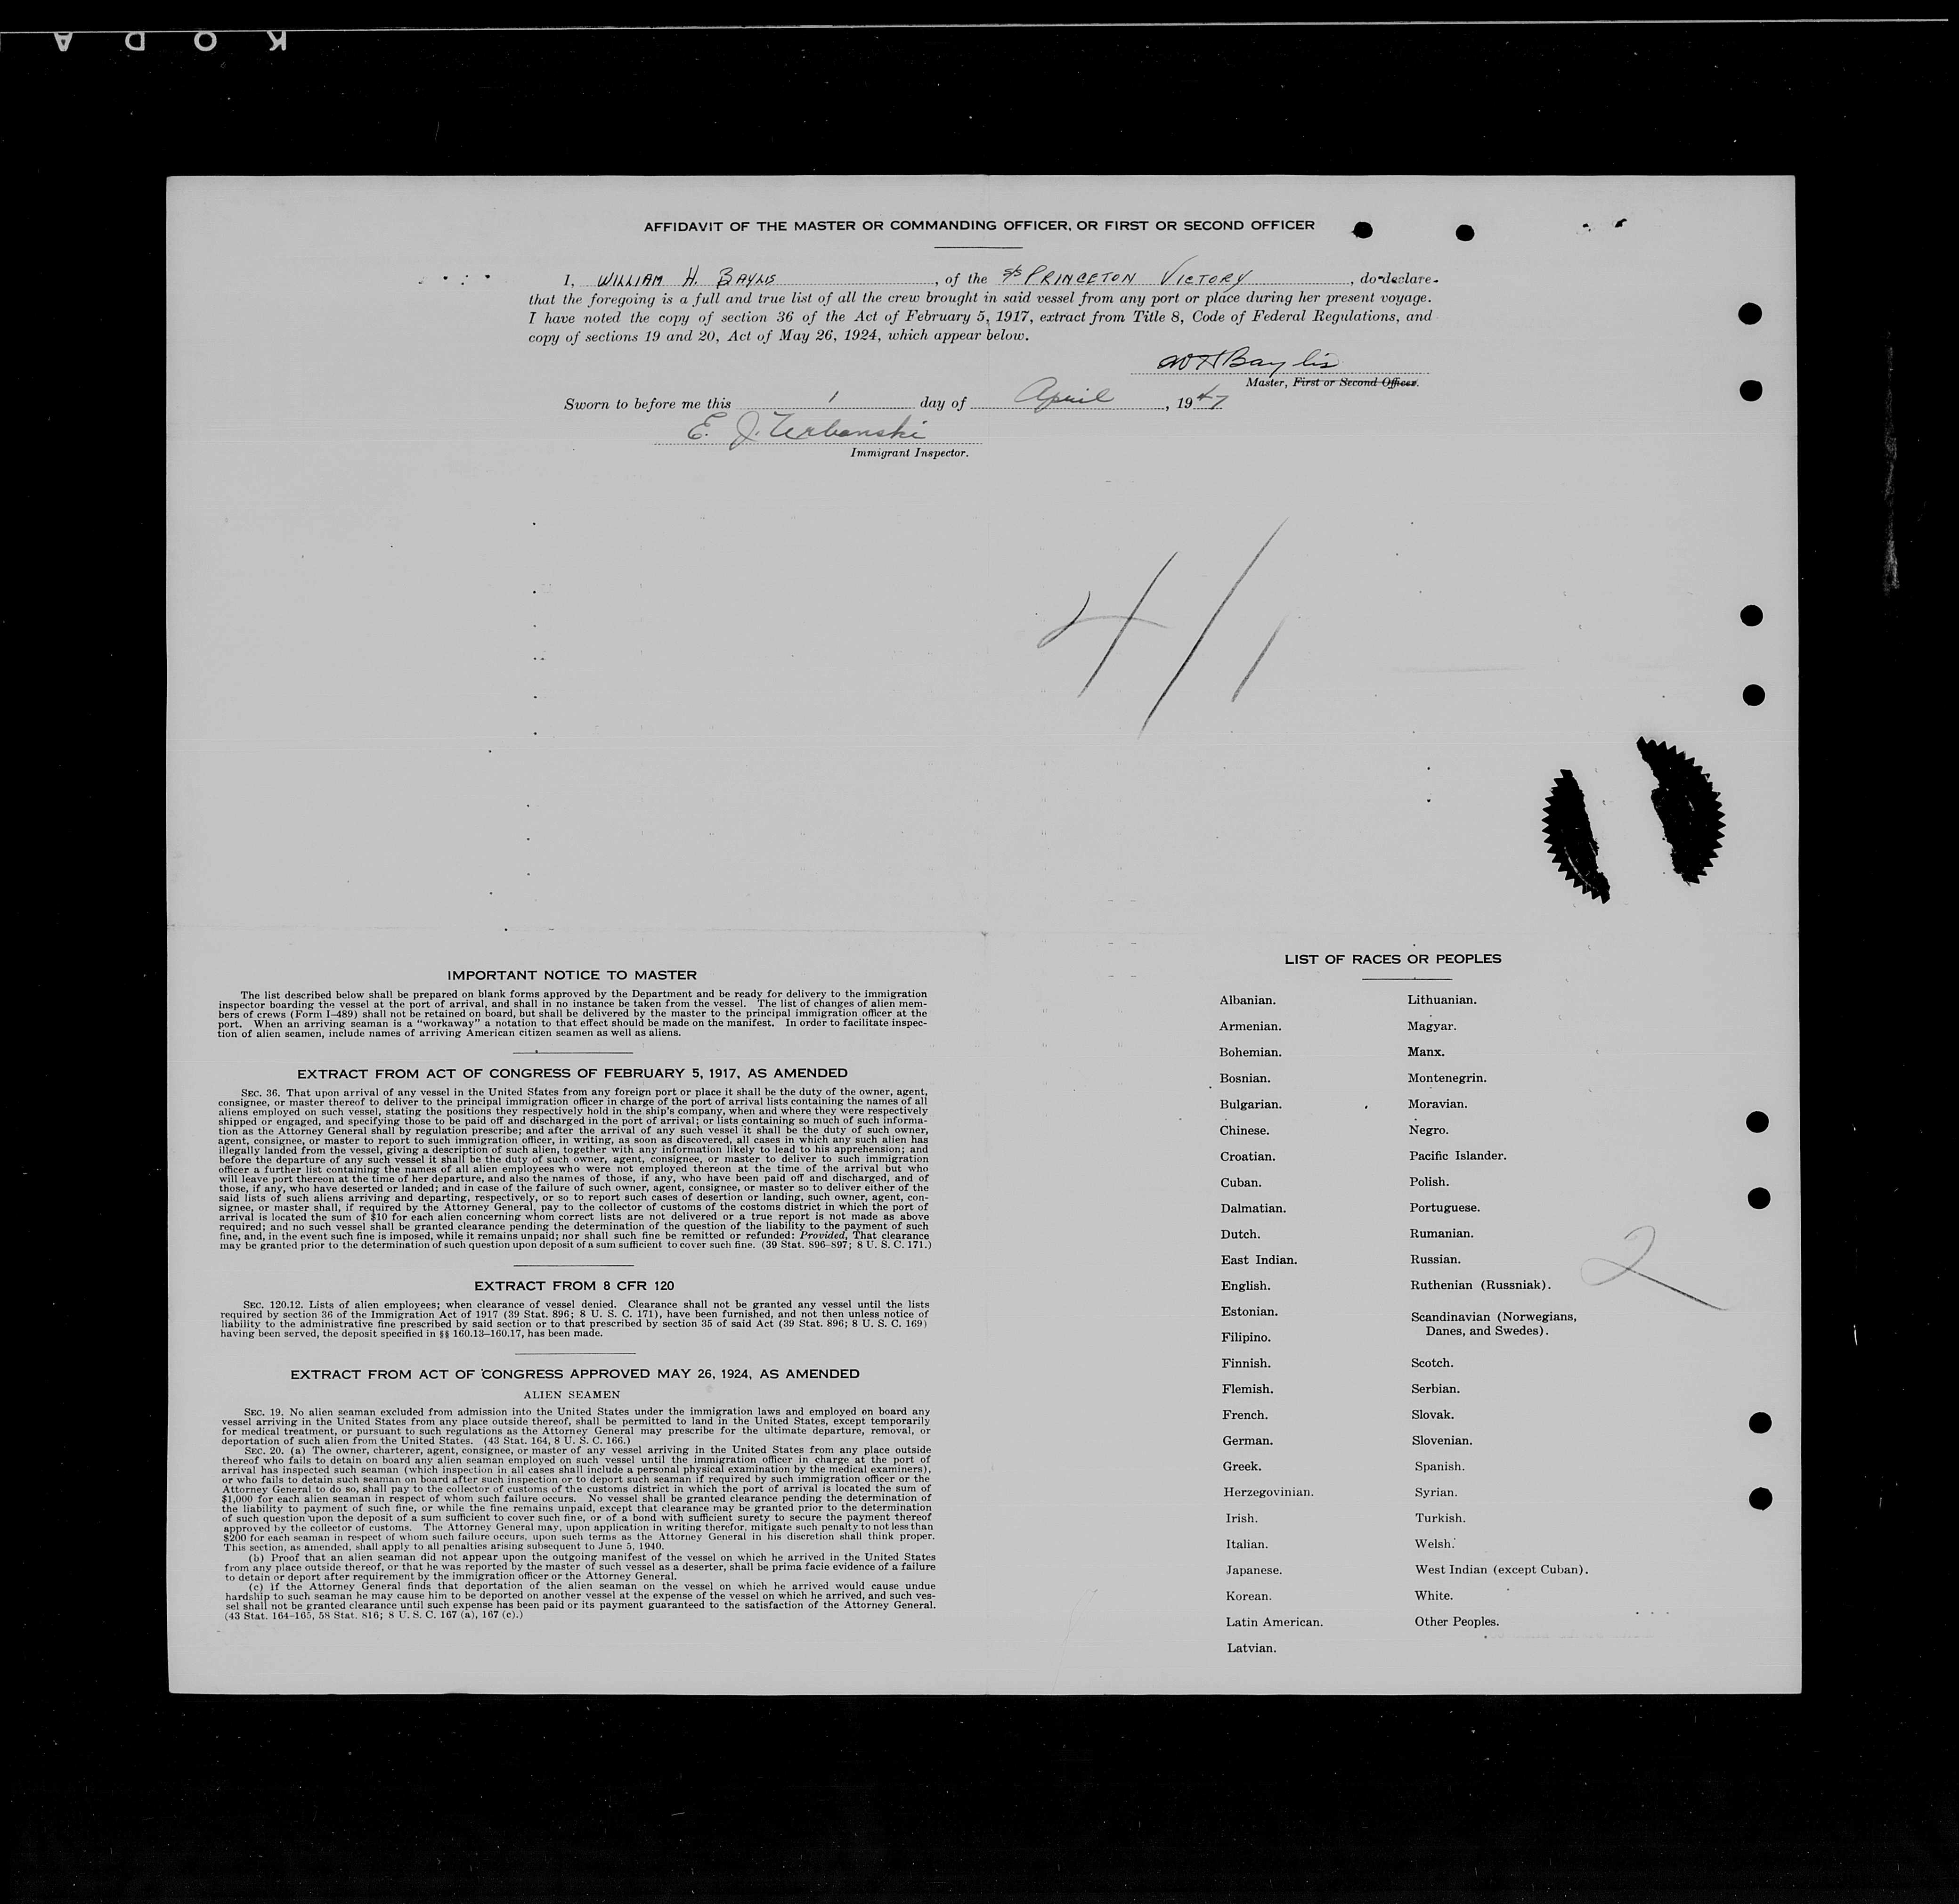Viewport: 1959px width, 1904px height.
Task: Click 'Moravian.' entry
Action: 1437,1104
